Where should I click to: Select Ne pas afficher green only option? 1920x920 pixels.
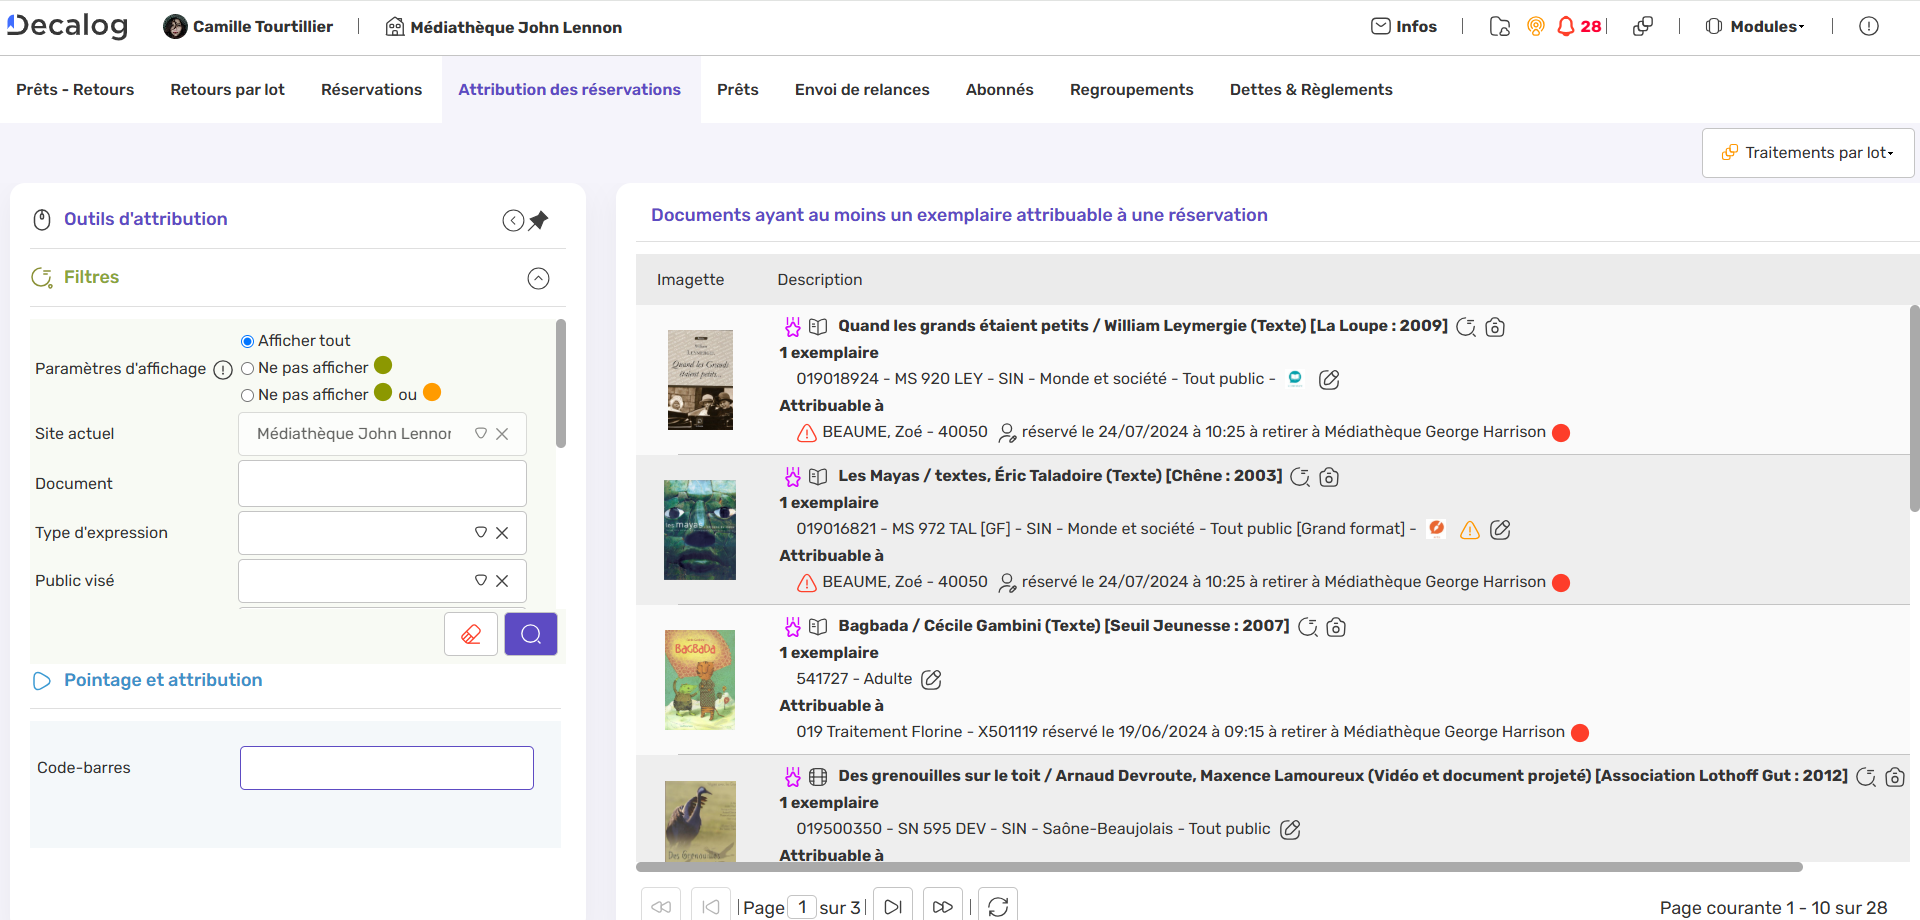coord(247,368)
